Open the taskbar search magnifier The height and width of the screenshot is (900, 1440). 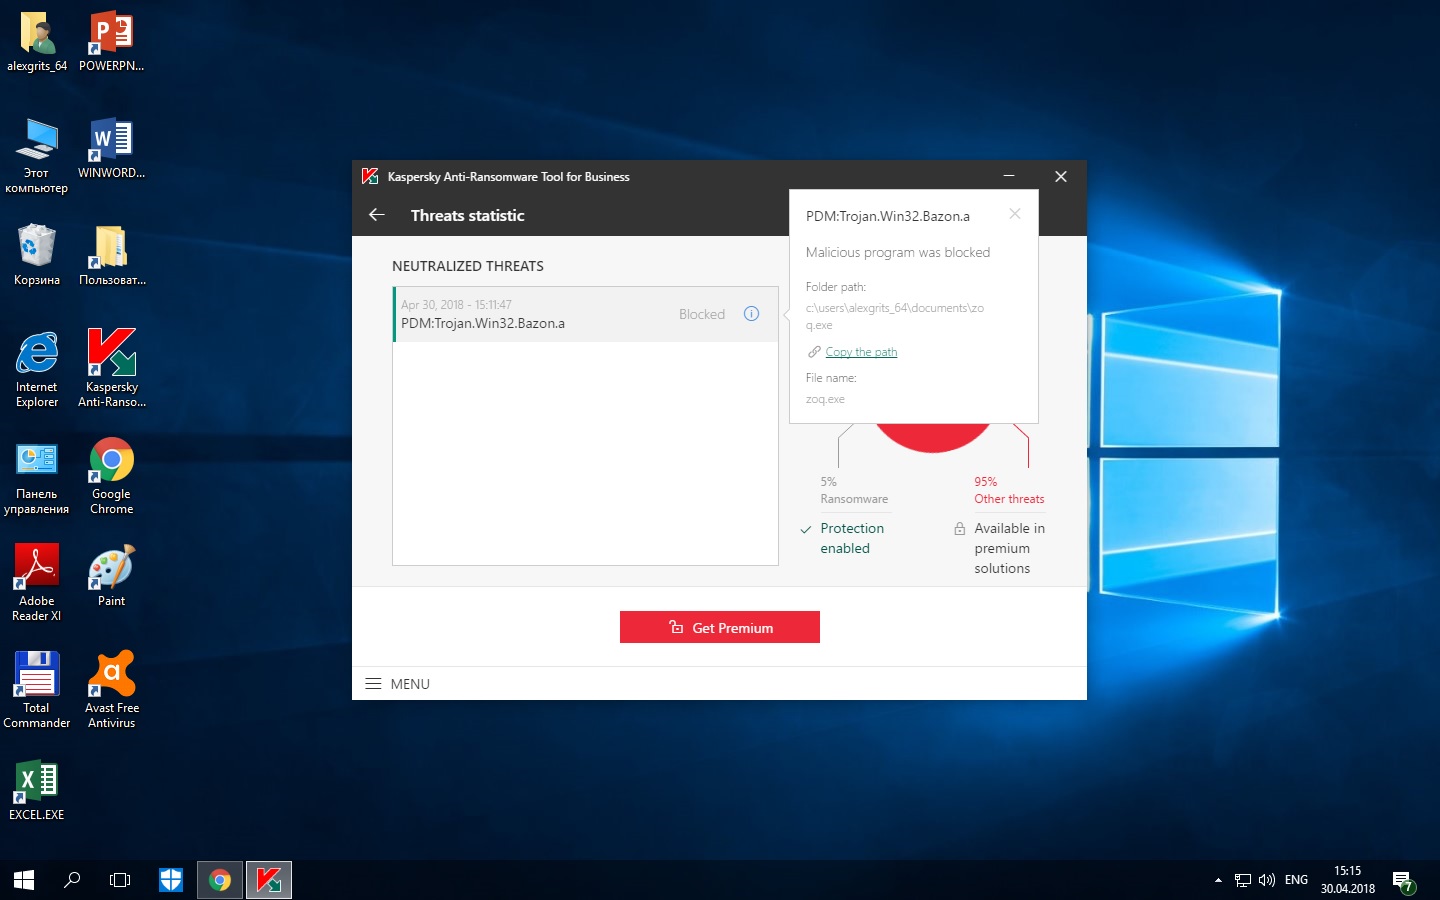[72, 880]
